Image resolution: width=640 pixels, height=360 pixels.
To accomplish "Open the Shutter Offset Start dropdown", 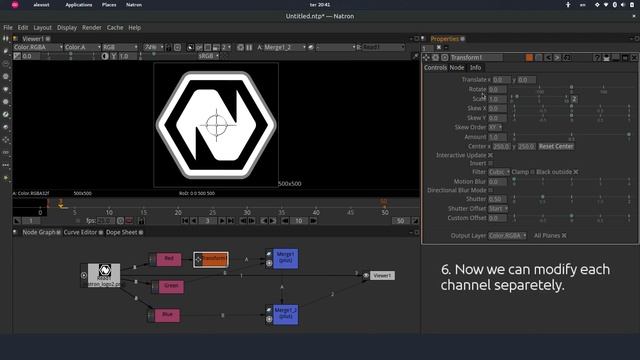I will (498, 209).
